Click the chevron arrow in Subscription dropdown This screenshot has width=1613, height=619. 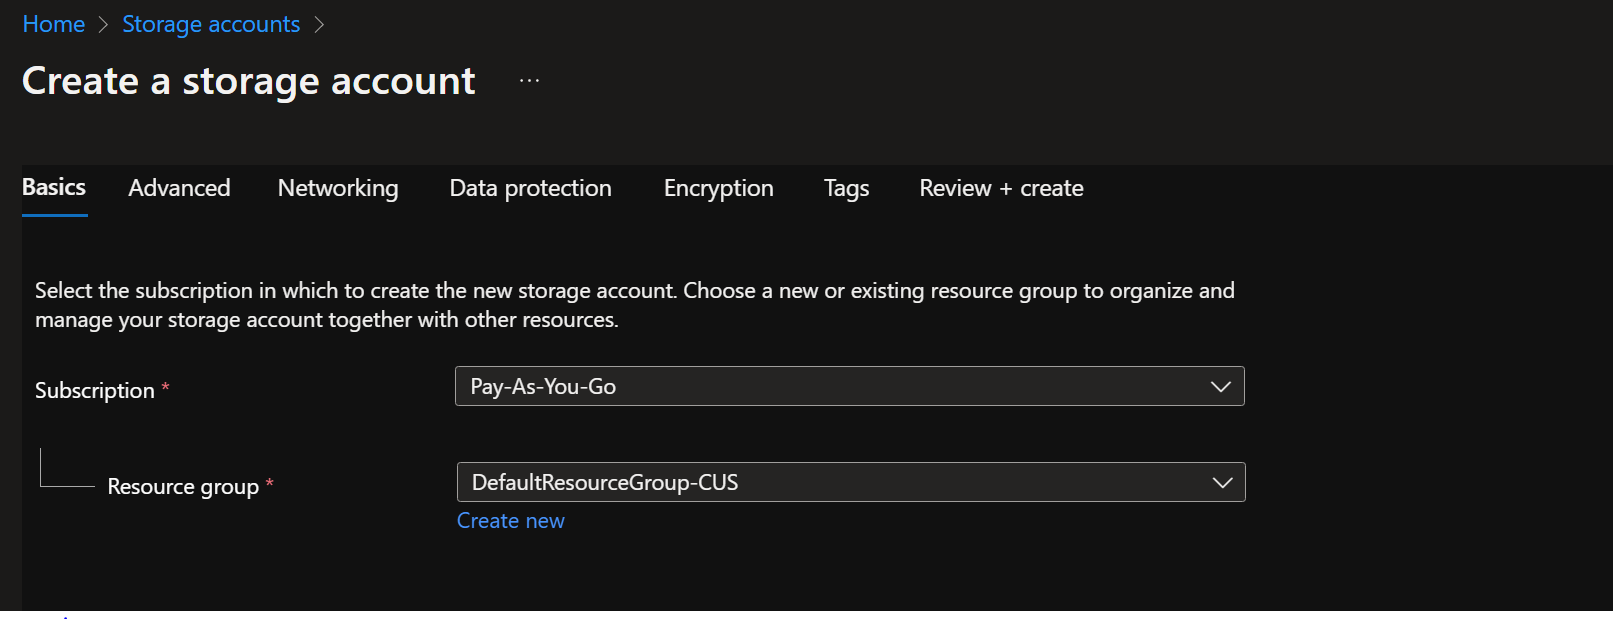[1220, 387]
